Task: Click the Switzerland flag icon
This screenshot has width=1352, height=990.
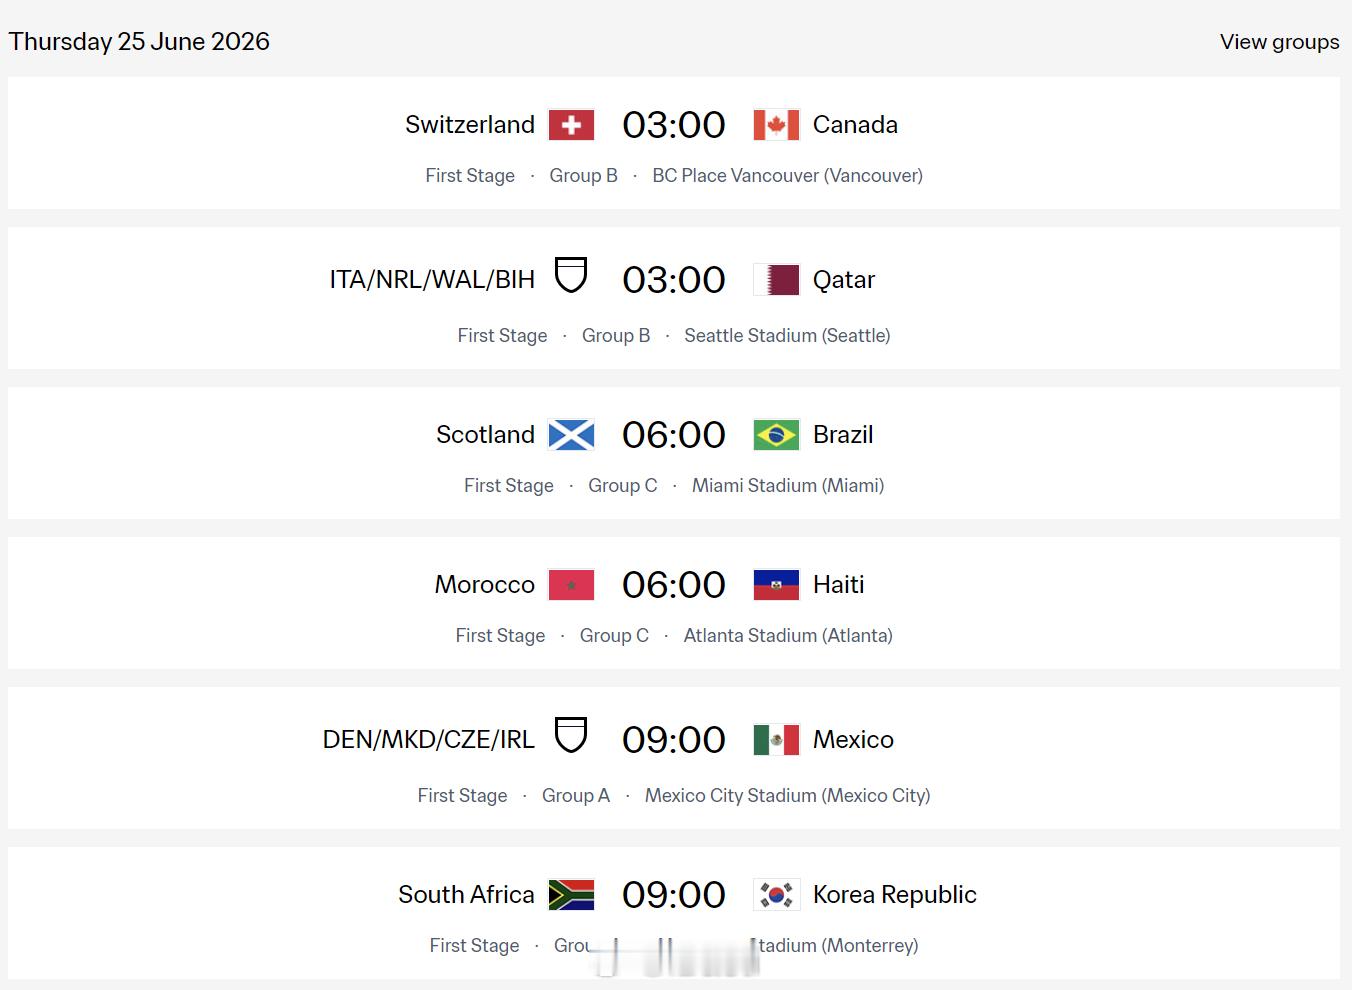Action: pyautogui.click(x=571, y=125)
